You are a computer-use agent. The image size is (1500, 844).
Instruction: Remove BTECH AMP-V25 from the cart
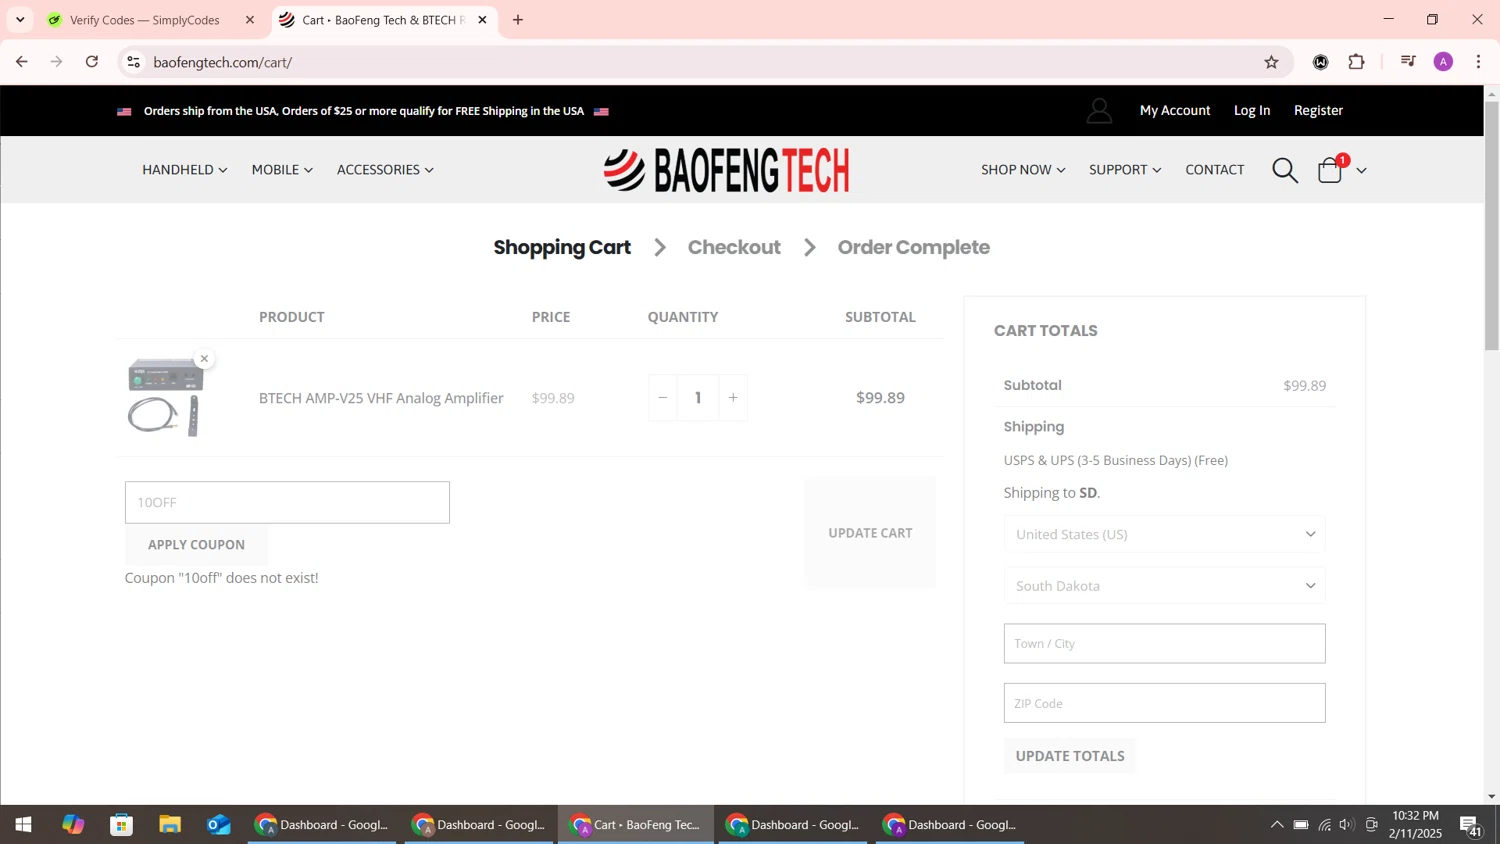[204, 358]
